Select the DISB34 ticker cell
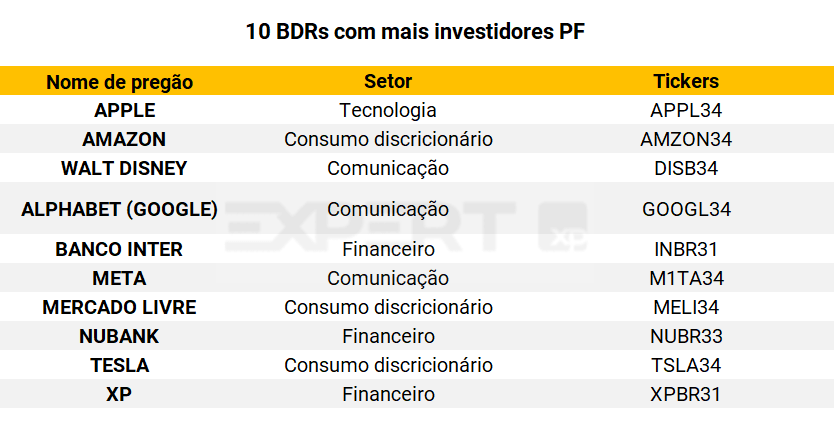Screen dimensions: 834x438 point(686,168)
